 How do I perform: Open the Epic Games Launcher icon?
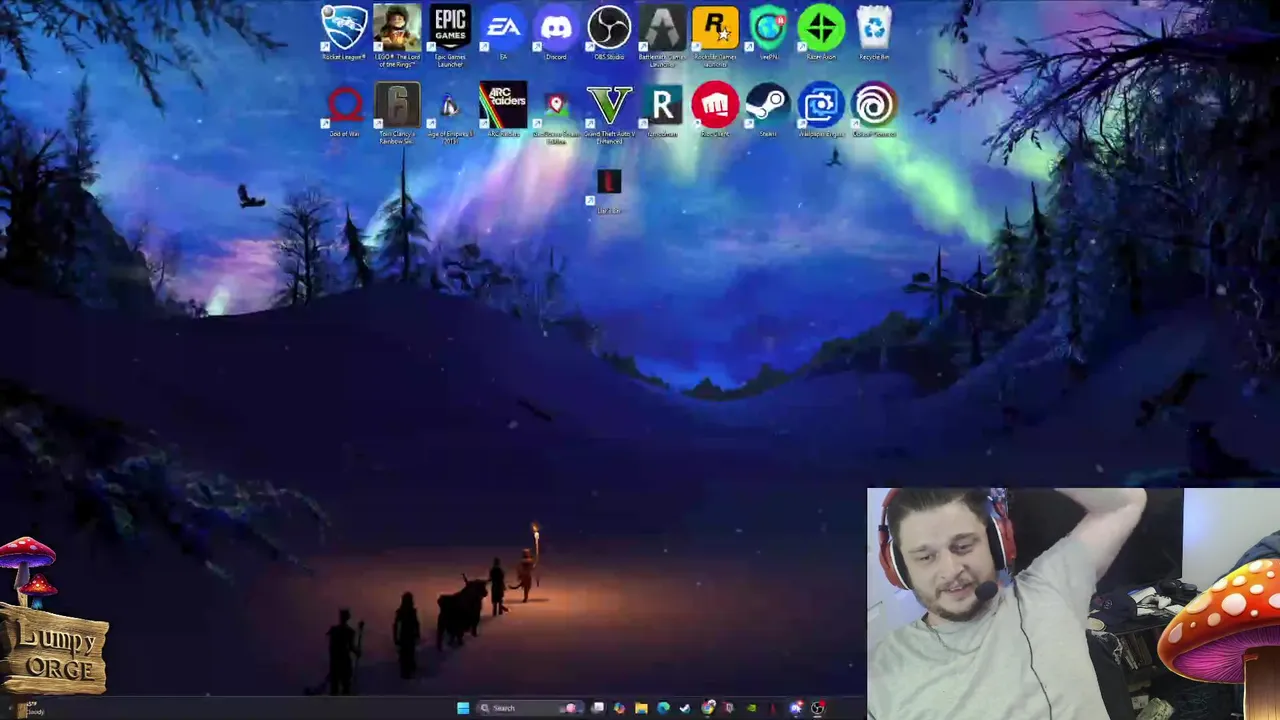tap(450, 37)
